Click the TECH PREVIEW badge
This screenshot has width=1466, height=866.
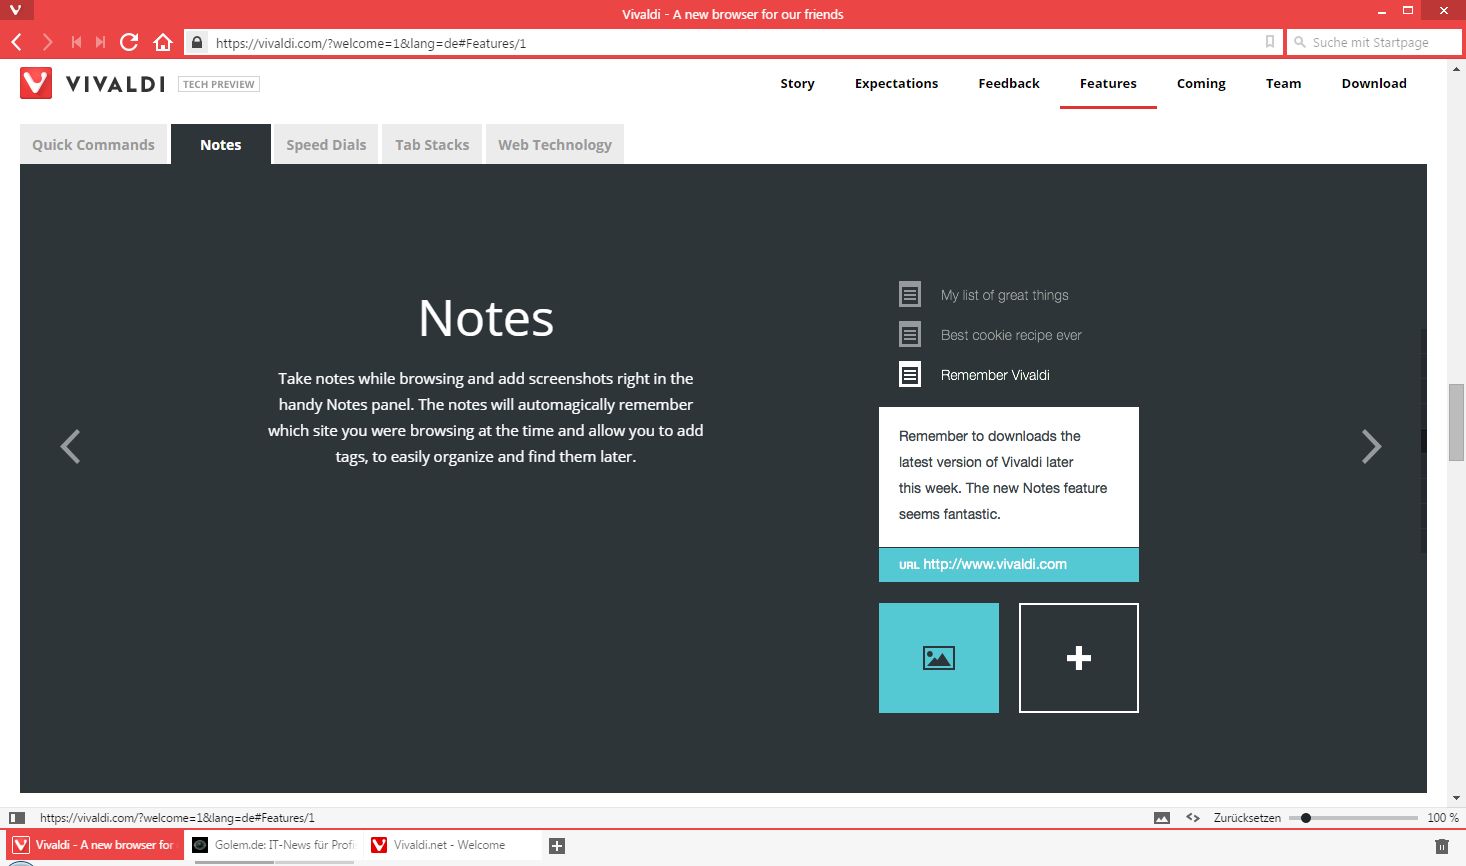click(219, 84)
